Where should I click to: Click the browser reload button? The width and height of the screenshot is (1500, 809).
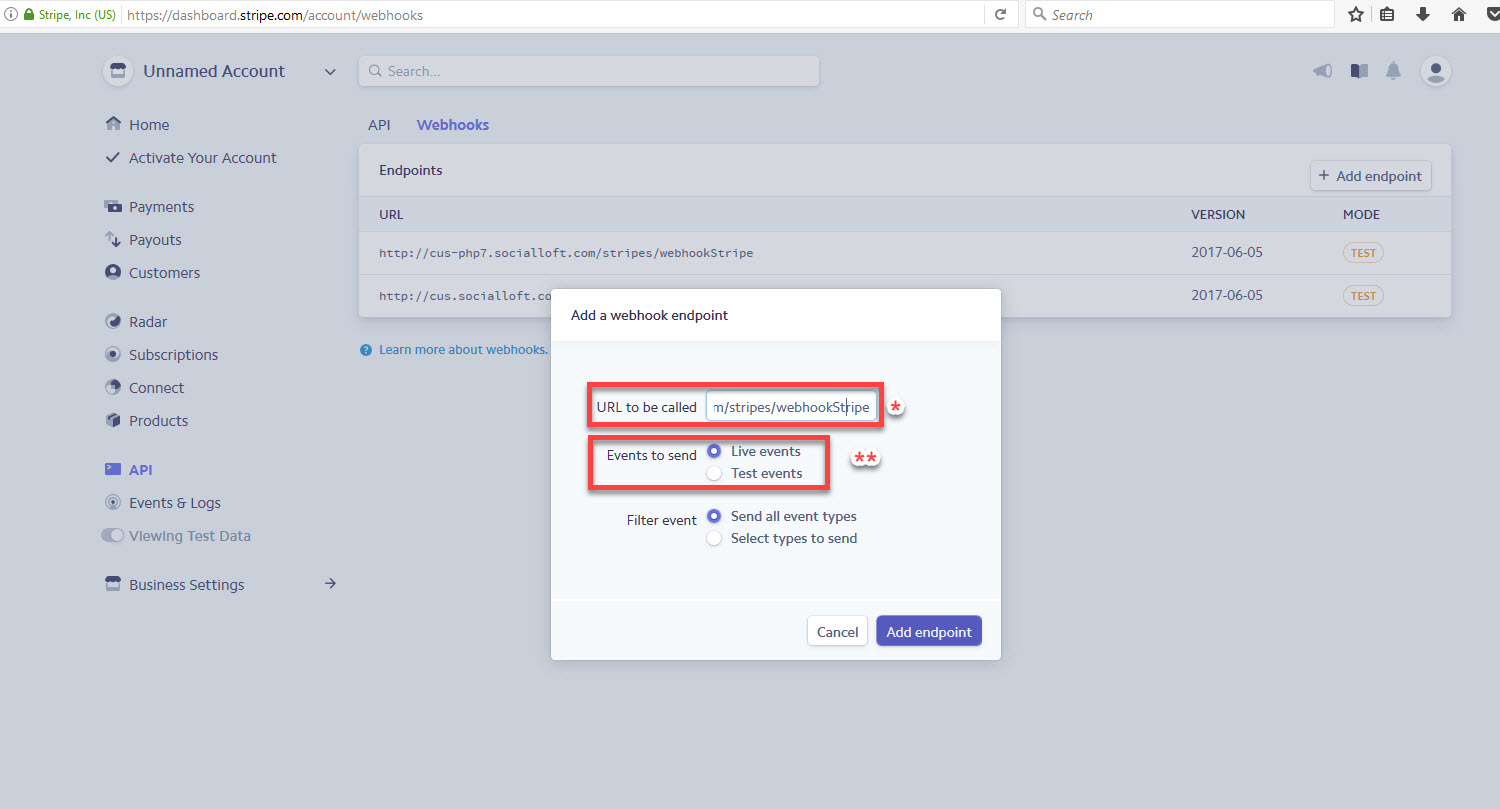pyautogui.click(x=1000, y=14)
